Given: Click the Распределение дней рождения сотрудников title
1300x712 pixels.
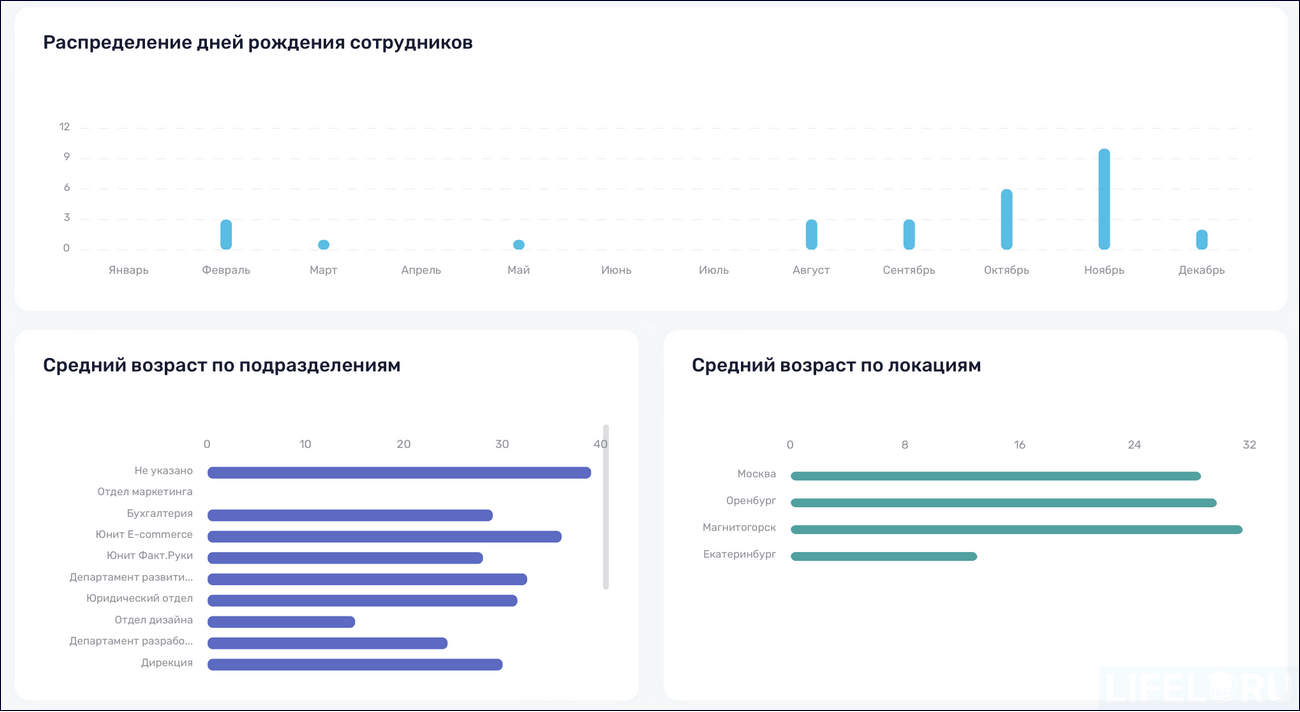Looking at the screenshot, I should point(257,42).
